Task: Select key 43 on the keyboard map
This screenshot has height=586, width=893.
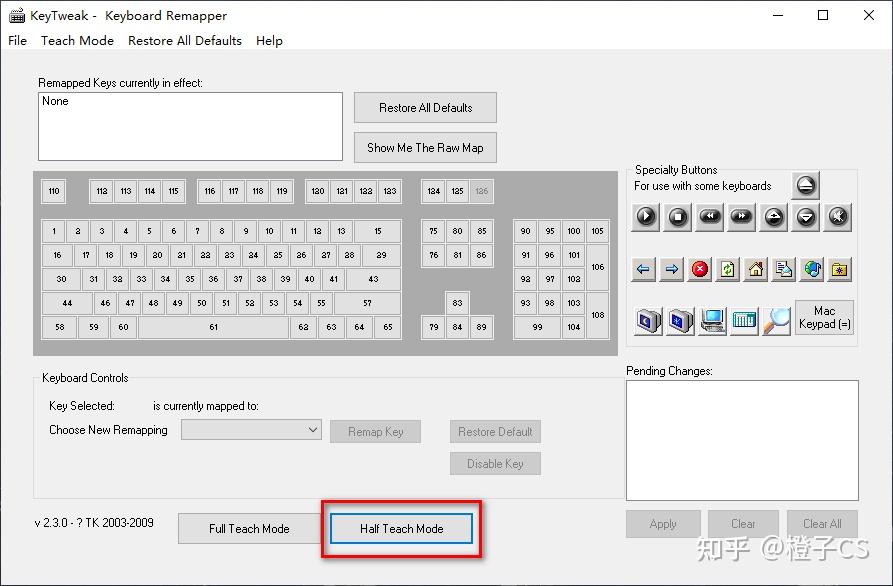Action: 373,279
